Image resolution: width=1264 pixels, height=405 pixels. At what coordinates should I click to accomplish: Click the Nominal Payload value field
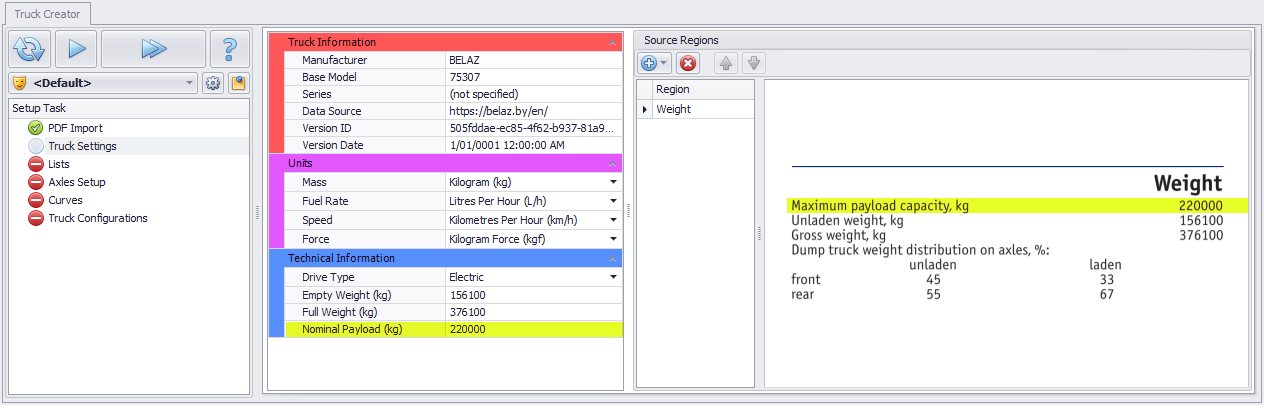[533, 329]
